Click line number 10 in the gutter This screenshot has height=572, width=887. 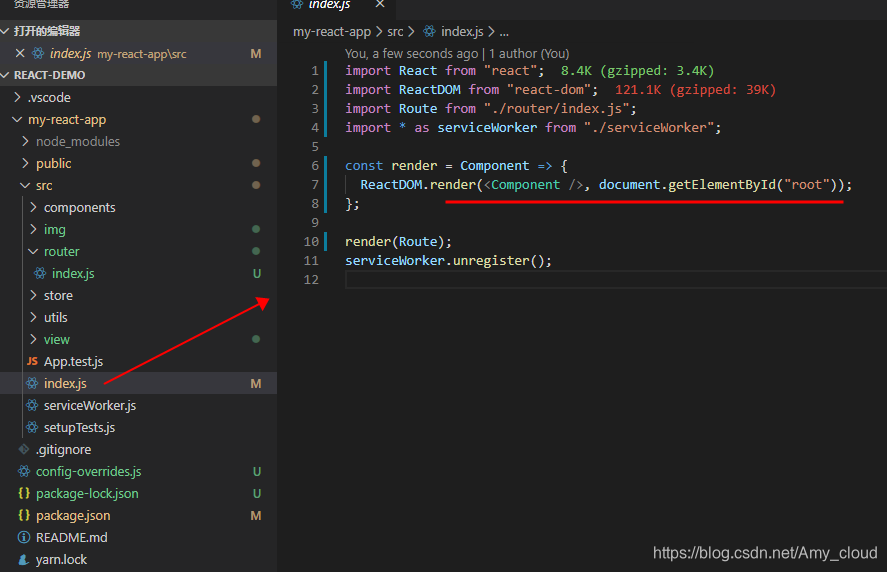coord(311,242)
